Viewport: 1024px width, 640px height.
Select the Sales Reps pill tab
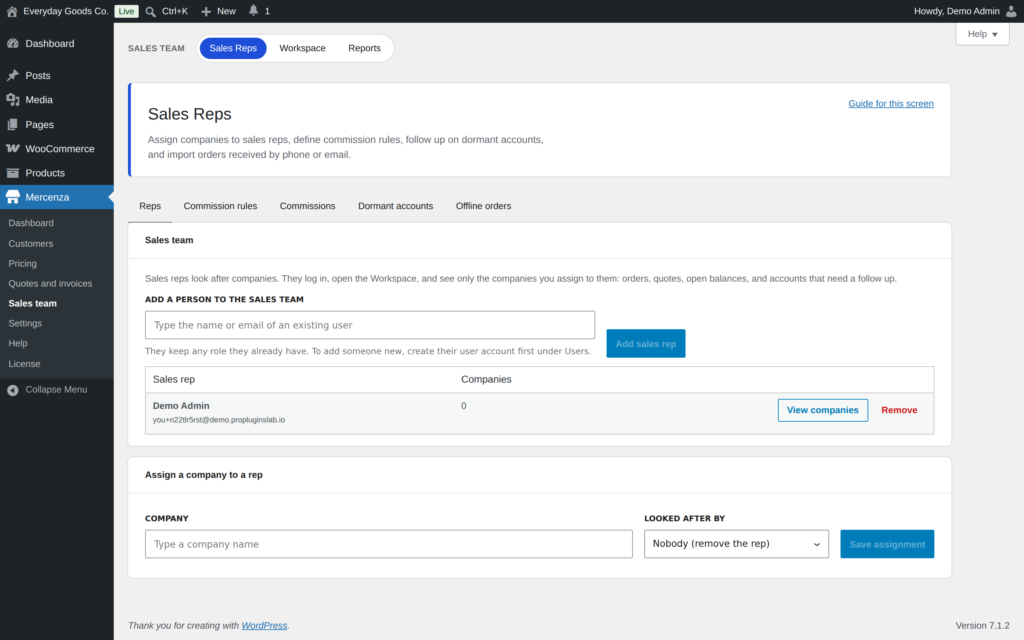coord(233,48)
